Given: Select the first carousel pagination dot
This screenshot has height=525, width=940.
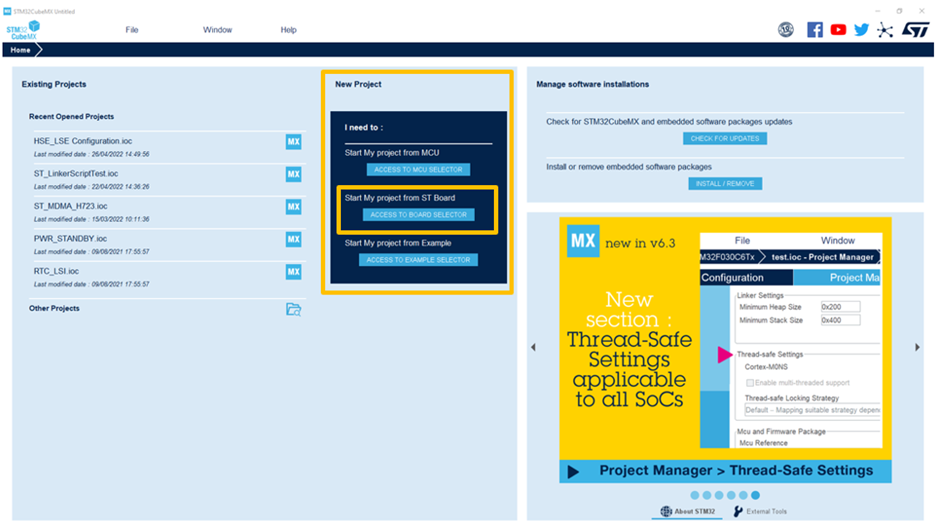Looking at the screenshot, I should coord(694,495).
